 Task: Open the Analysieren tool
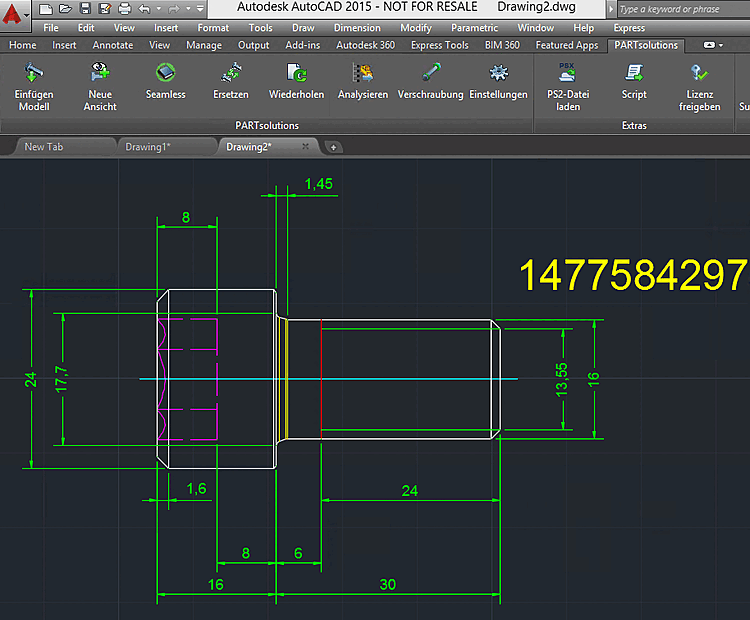coord(362,74)
